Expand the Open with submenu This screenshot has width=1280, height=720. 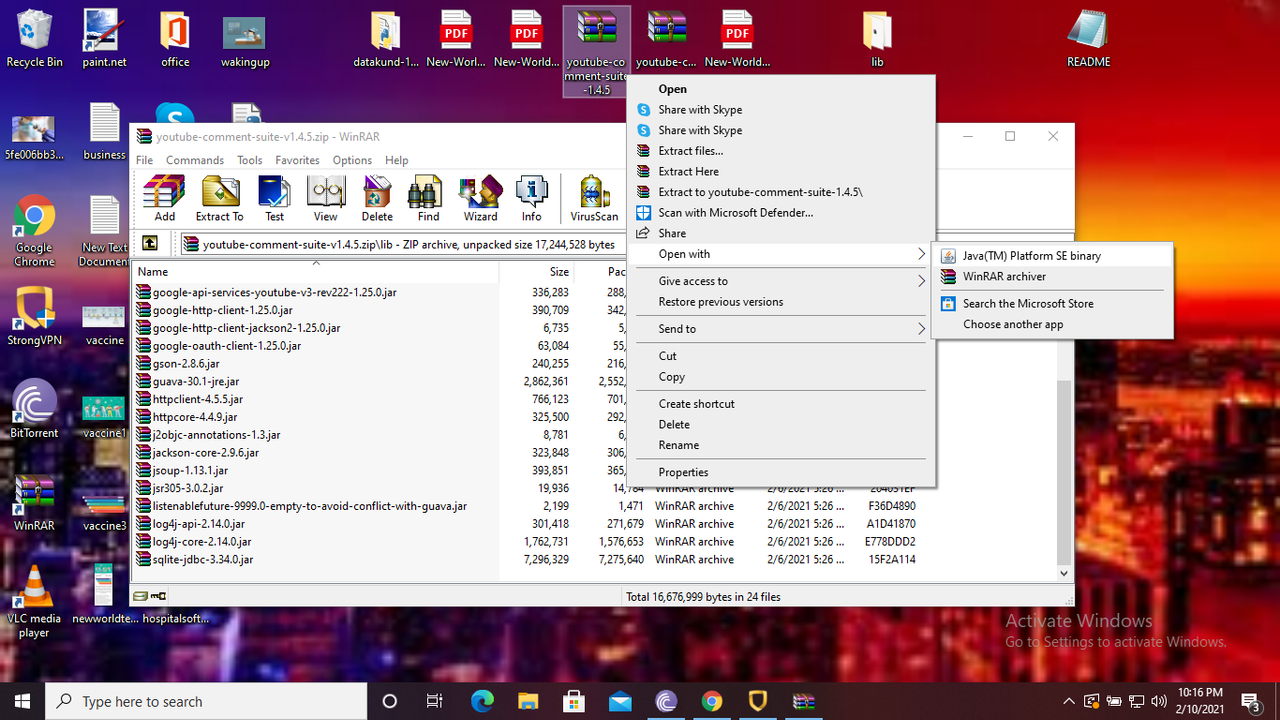(781, 254)
